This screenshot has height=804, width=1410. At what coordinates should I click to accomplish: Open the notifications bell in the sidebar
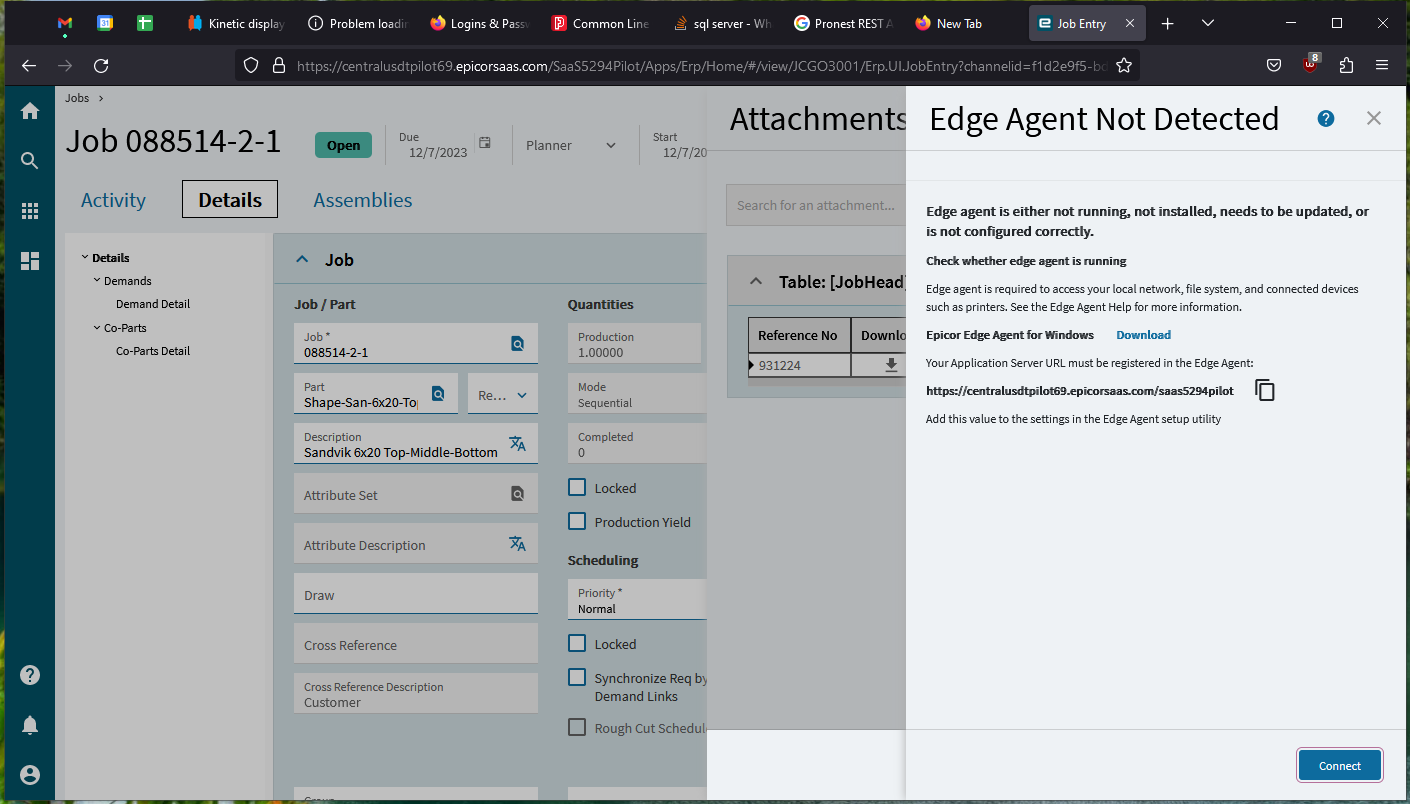(30, 725)
